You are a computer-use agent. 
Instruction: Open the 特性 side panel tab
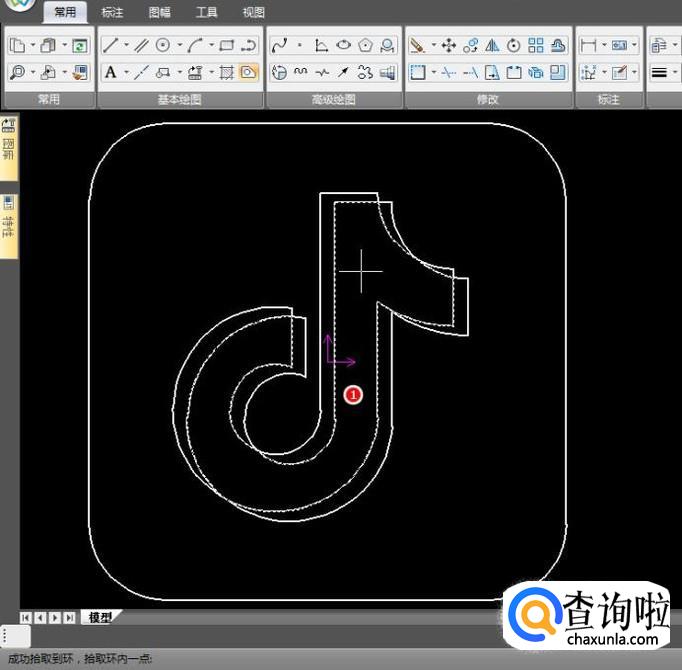coord(8,226)
